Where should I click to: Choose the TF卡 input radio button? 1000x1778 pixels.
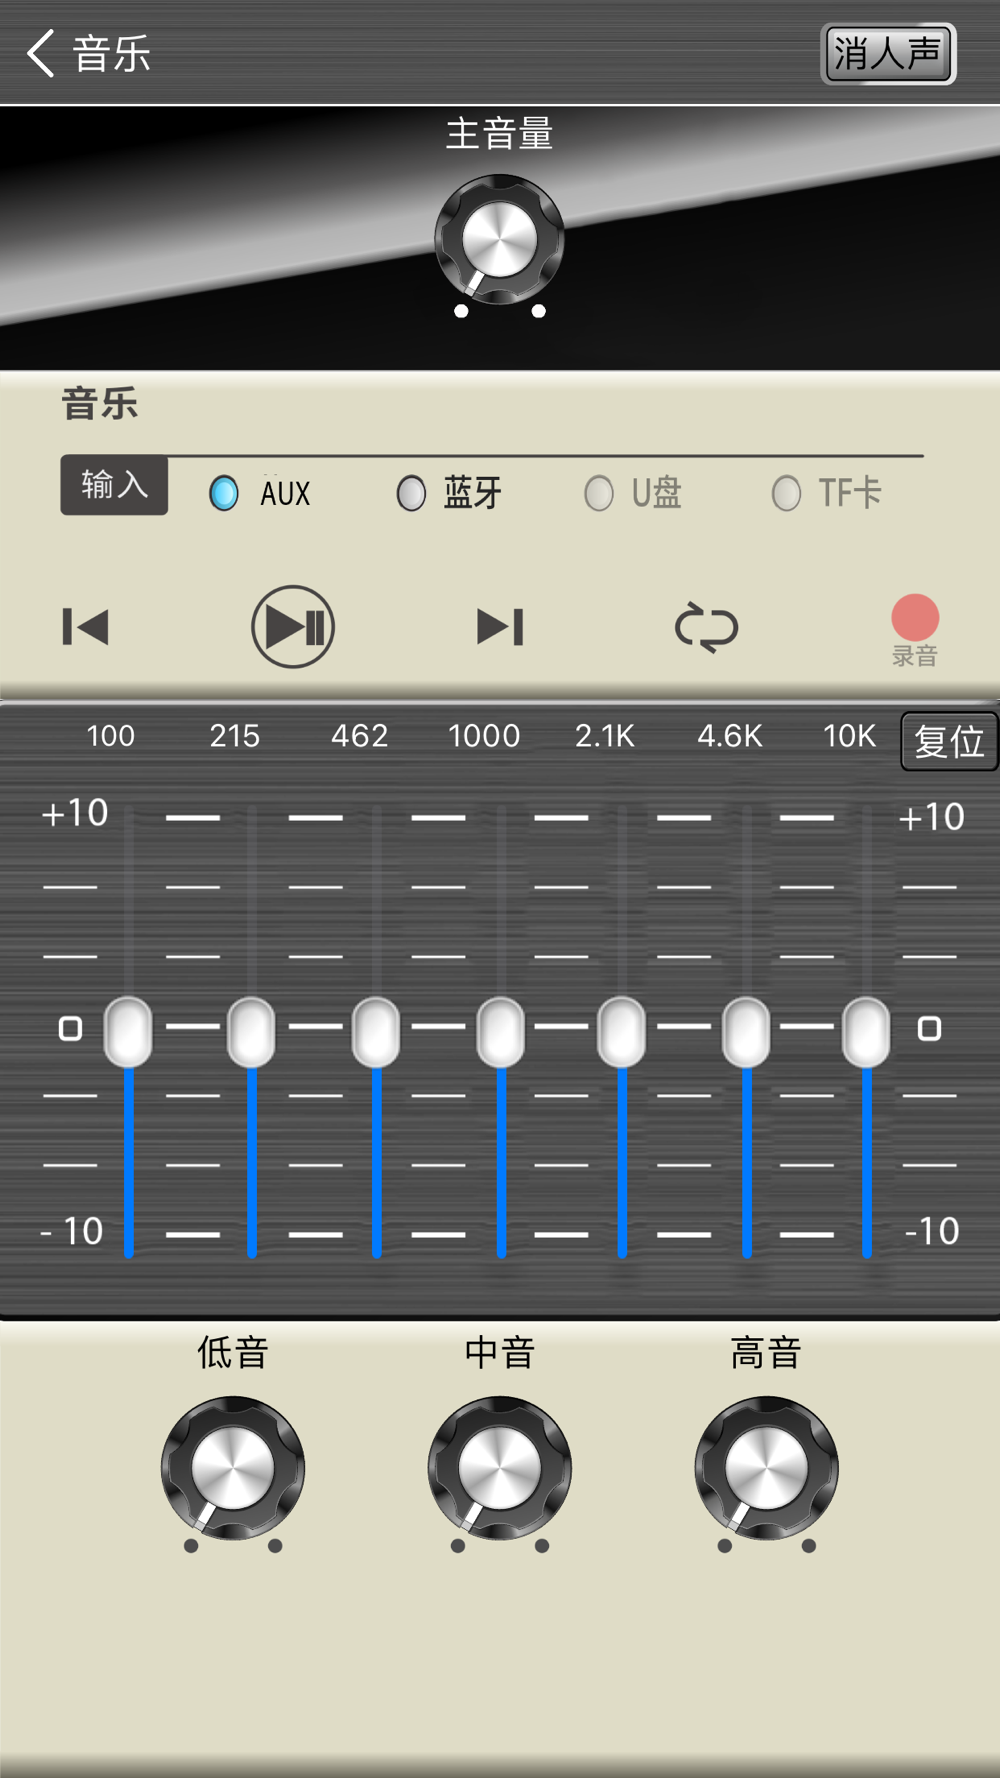coord(787,493)
